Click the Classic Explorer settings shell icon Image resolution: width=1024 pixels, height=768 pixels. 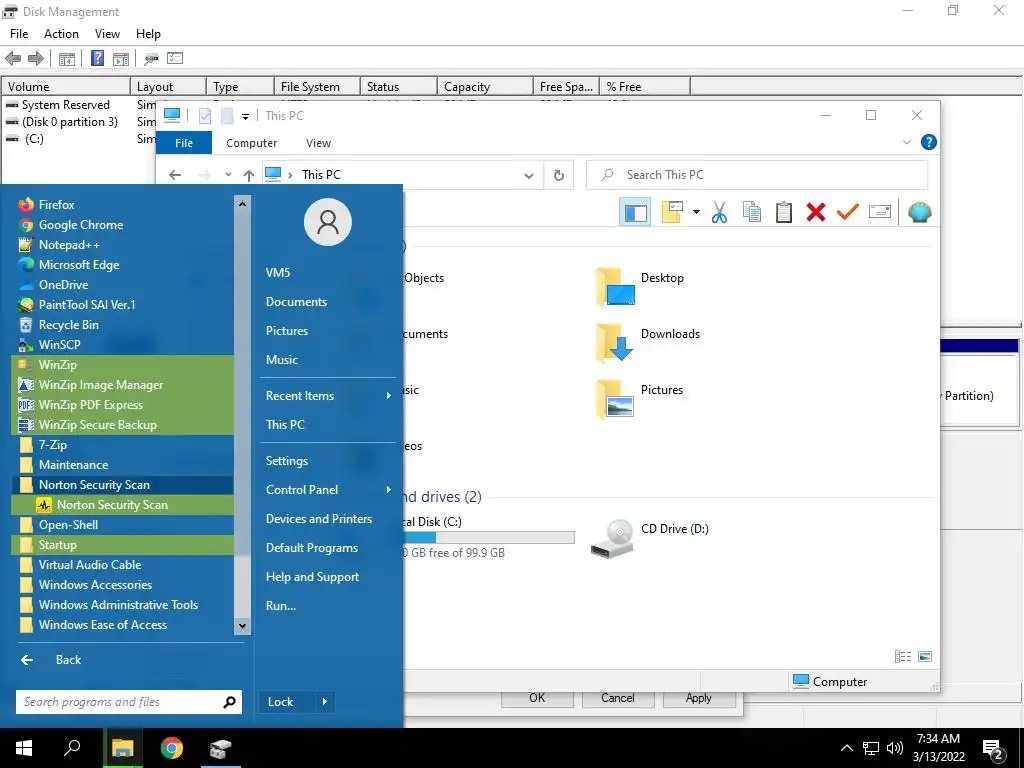click(920, 212)
